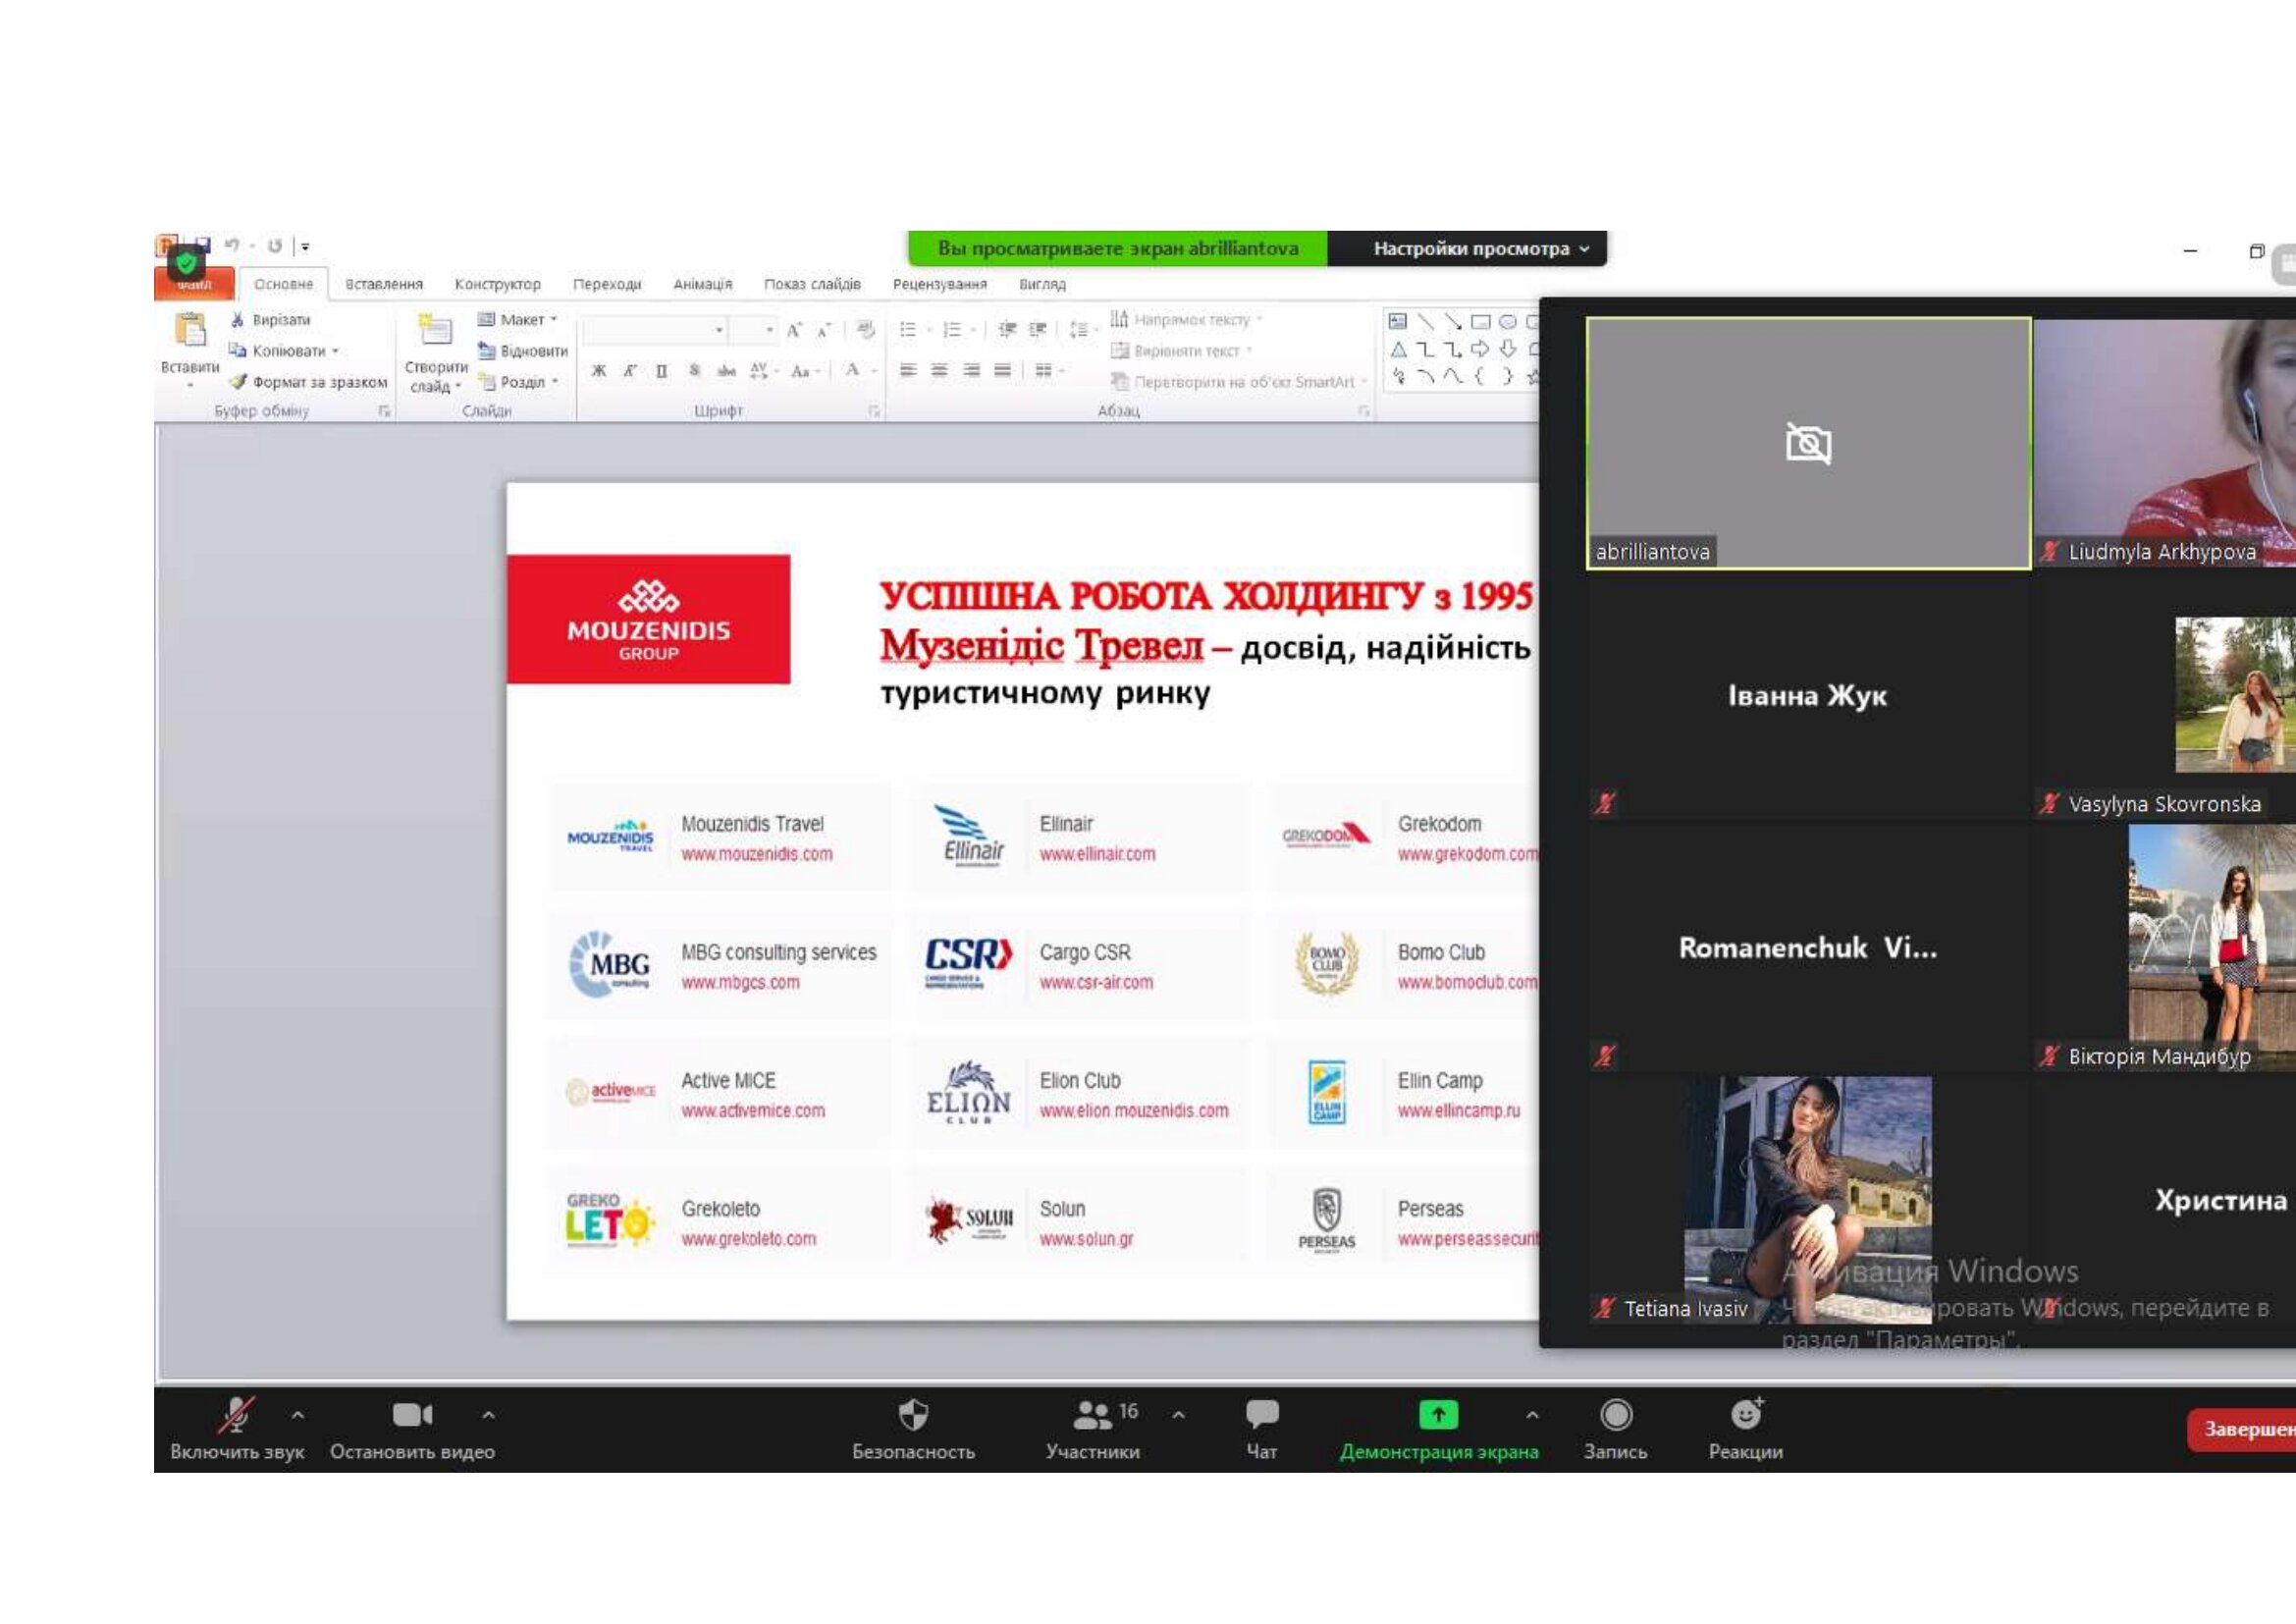The image size is (2296, 1624).
Task: Open the Chat (Чат) panel
Action: tap(1262, 1430)
